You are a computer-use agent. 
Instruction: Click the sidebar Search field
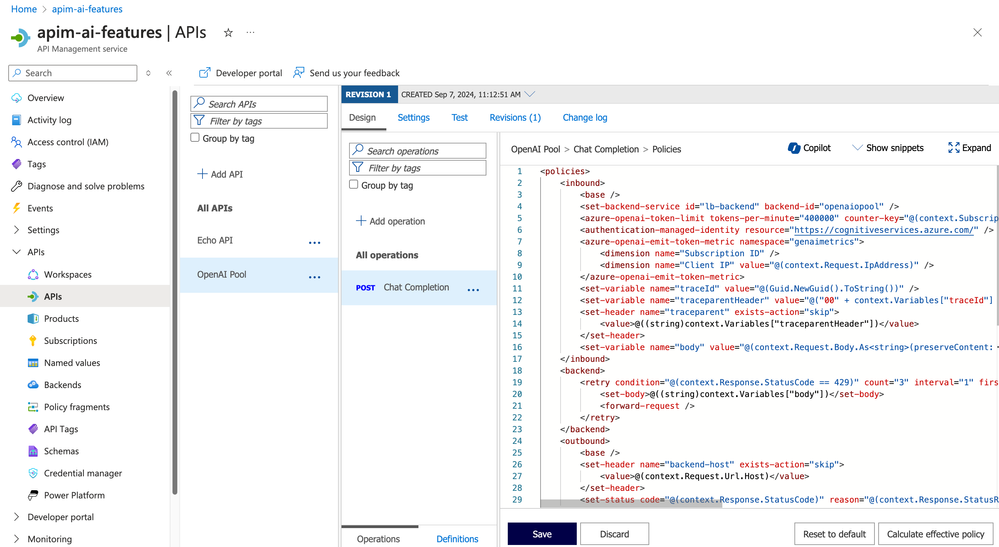point(73,73)
